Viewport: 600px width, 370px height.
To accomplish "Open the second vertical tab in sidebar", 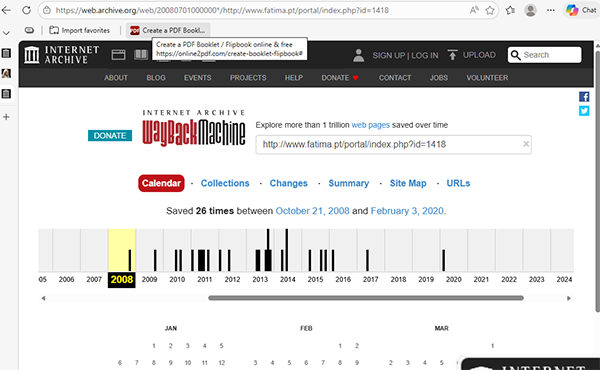I will click(6, 73).
